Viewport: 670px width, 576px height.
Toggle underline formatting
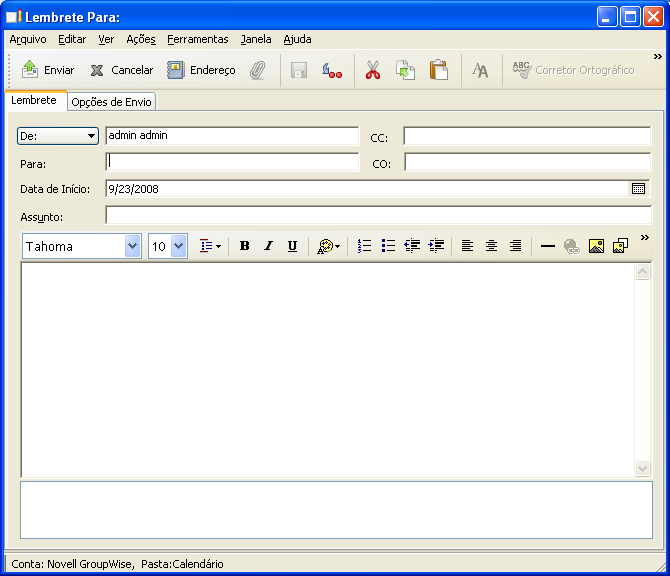292,246
